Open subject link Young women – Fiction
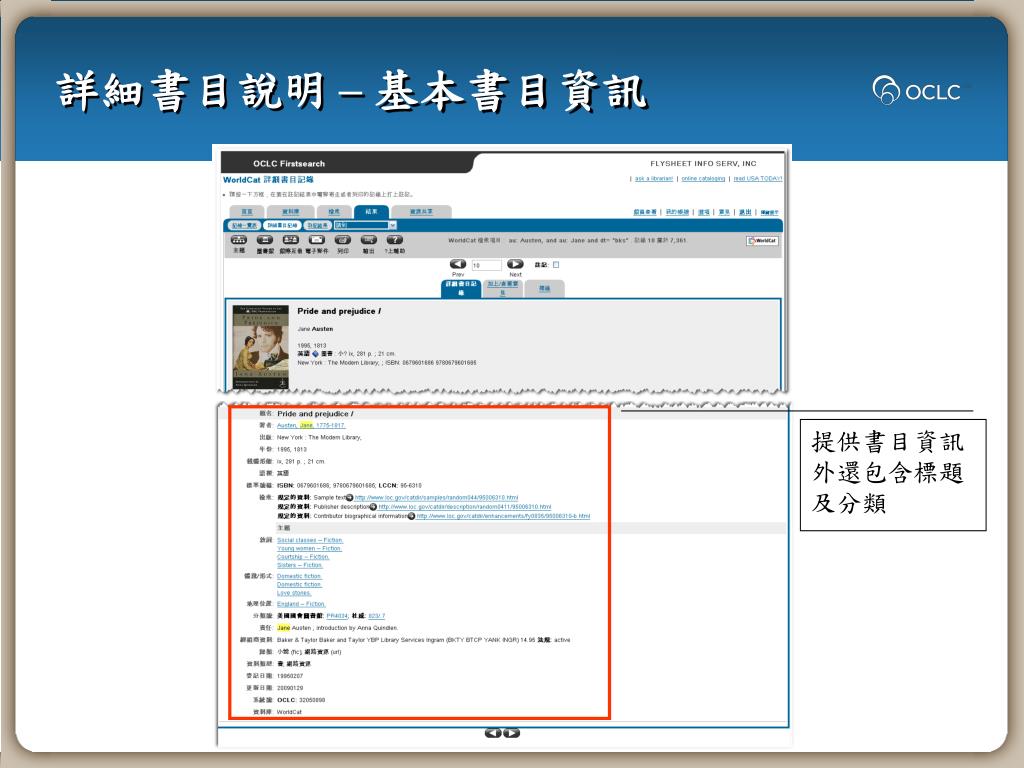 point(309,549)
